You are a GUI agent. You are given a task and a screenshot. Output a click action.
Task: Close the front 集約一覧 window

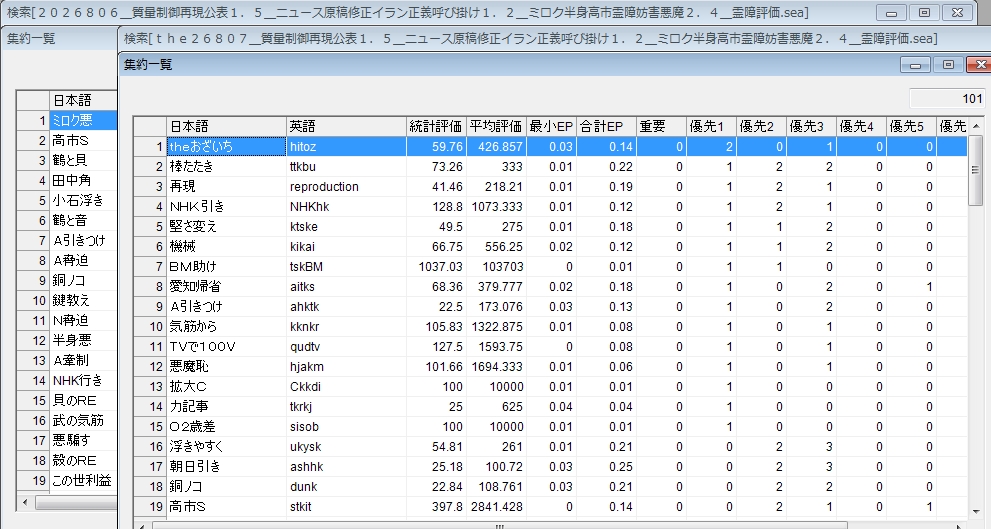click(x=978, y=64)
